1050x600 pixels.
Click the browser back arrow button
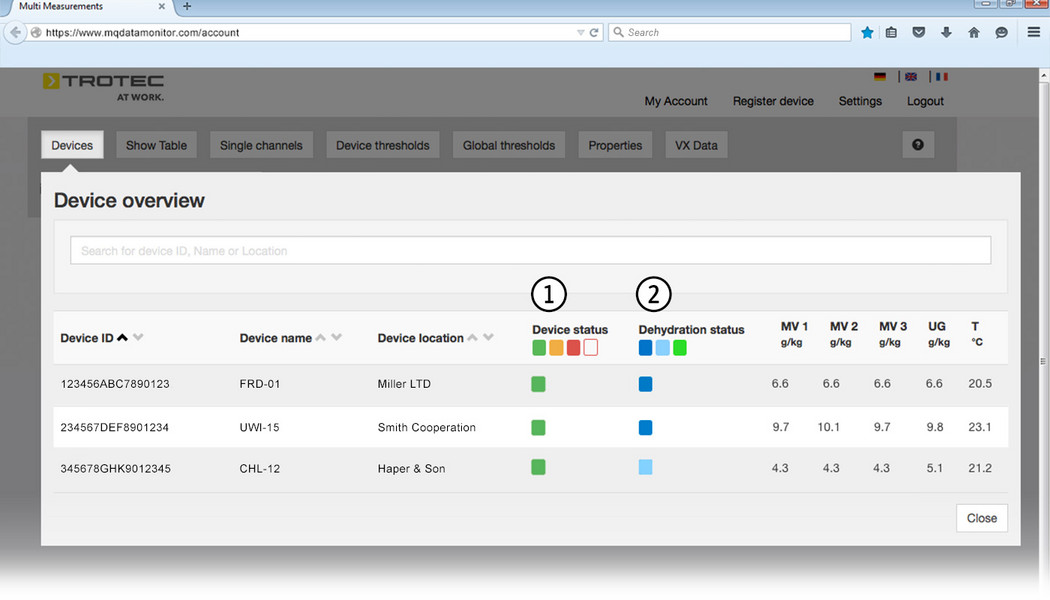tap(15, 32)
